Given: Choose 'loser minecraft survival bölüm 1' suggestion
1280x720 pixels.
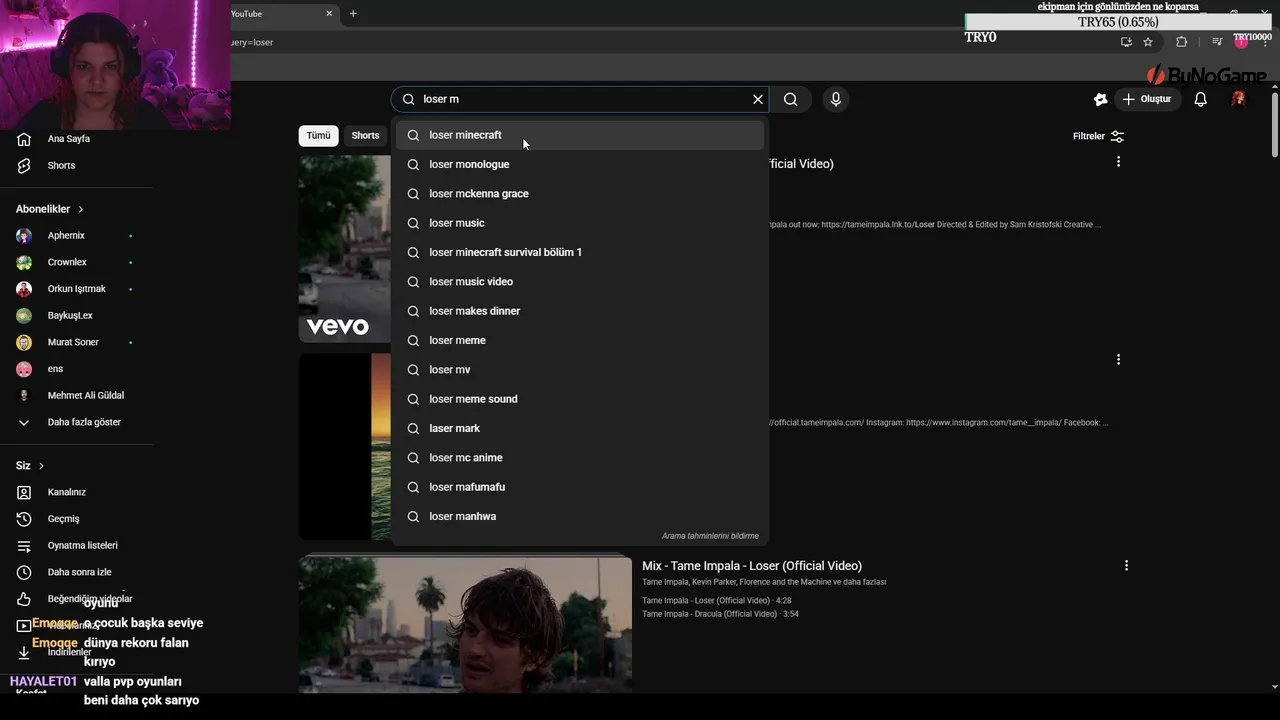Looking at the screenshot, I should 580,252.
